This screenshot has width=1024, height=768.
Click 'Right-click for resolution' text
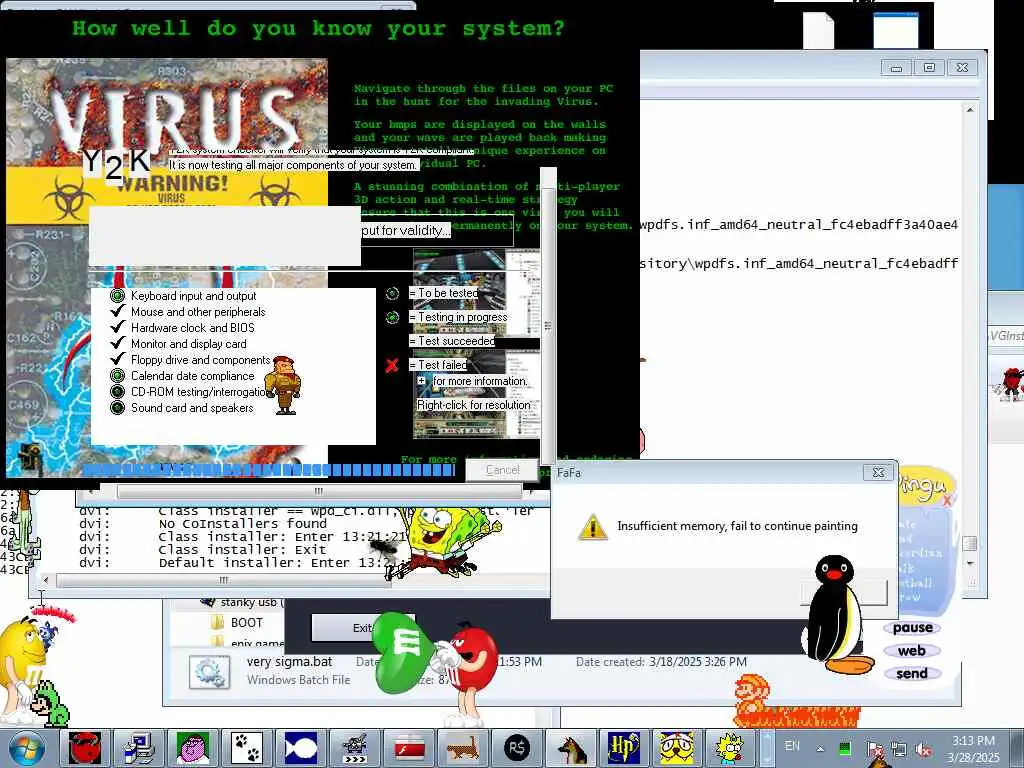[x=473, y=405]
